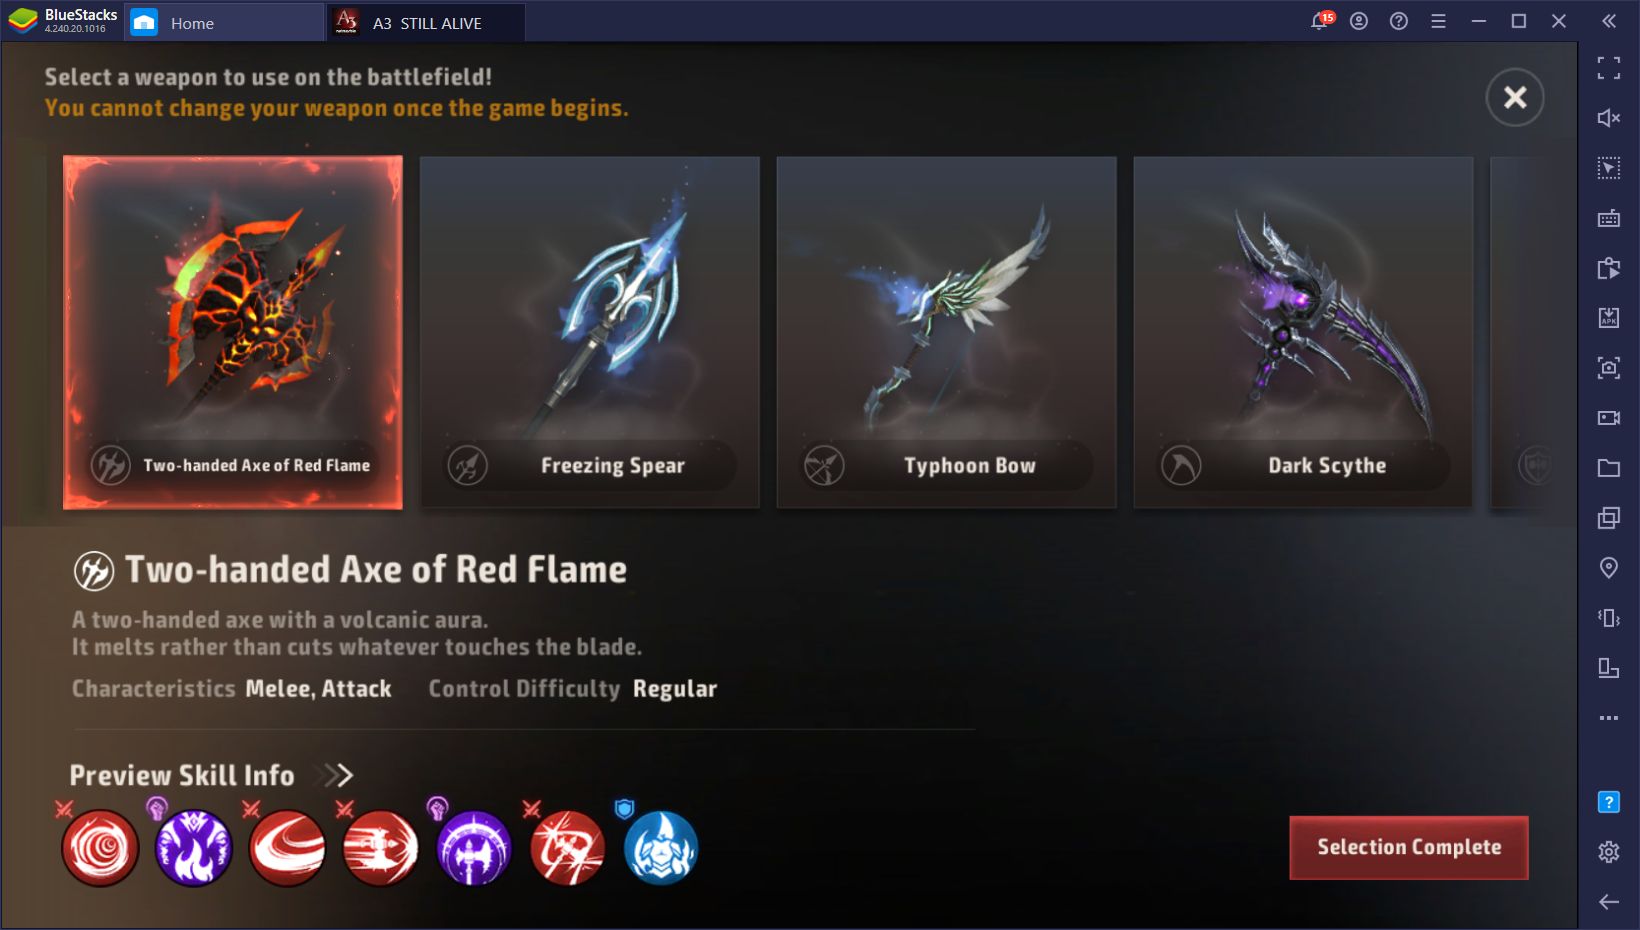Open BlueStacks notifications bell
Image resolution: width=1640 pixels, height=930 pixels.
(x=1321, y=21)
